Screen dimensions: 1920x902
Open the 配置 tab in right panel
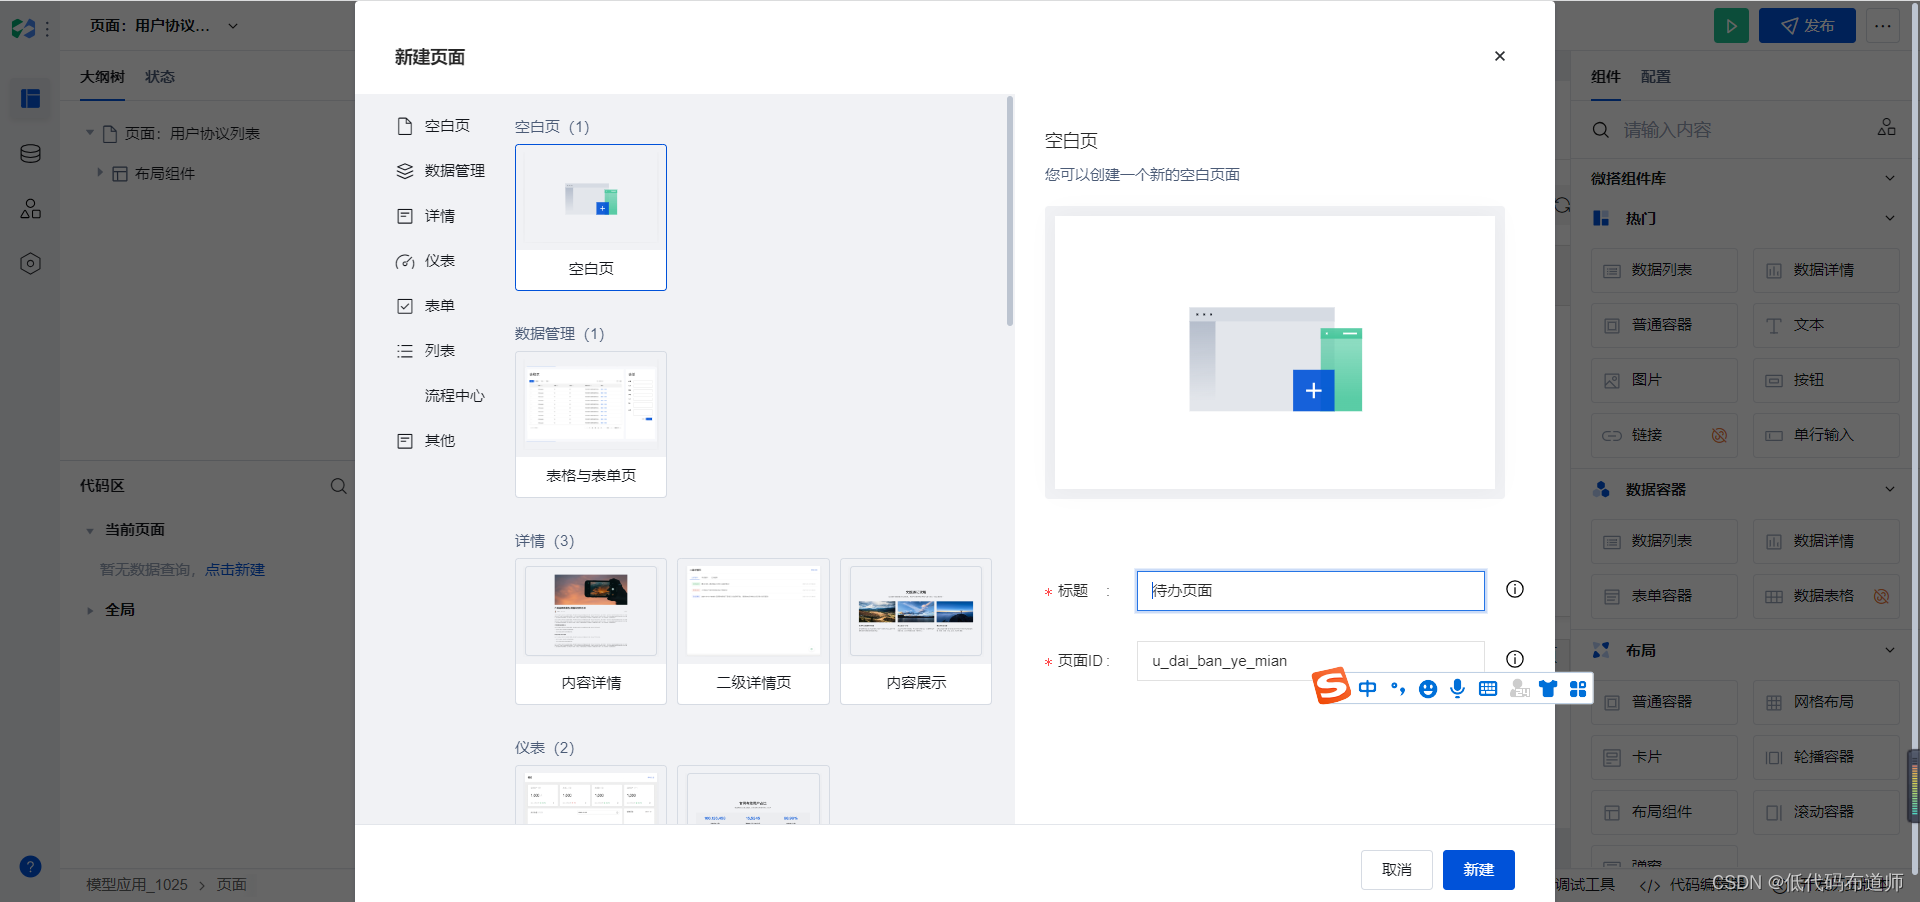[x=1655, y=76]
